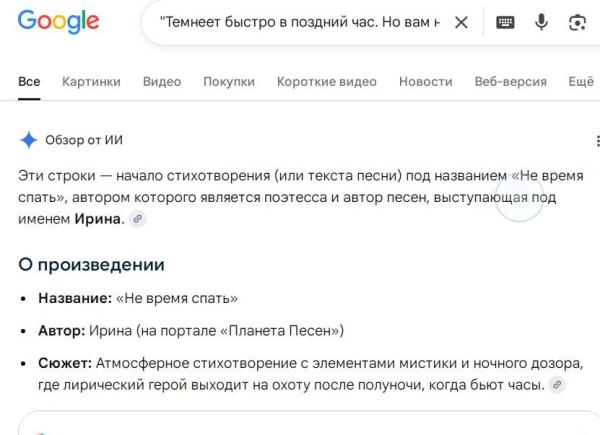600x435 pixels.
Task: Start voice search with the microphone icon
Action: click(541, 22)
